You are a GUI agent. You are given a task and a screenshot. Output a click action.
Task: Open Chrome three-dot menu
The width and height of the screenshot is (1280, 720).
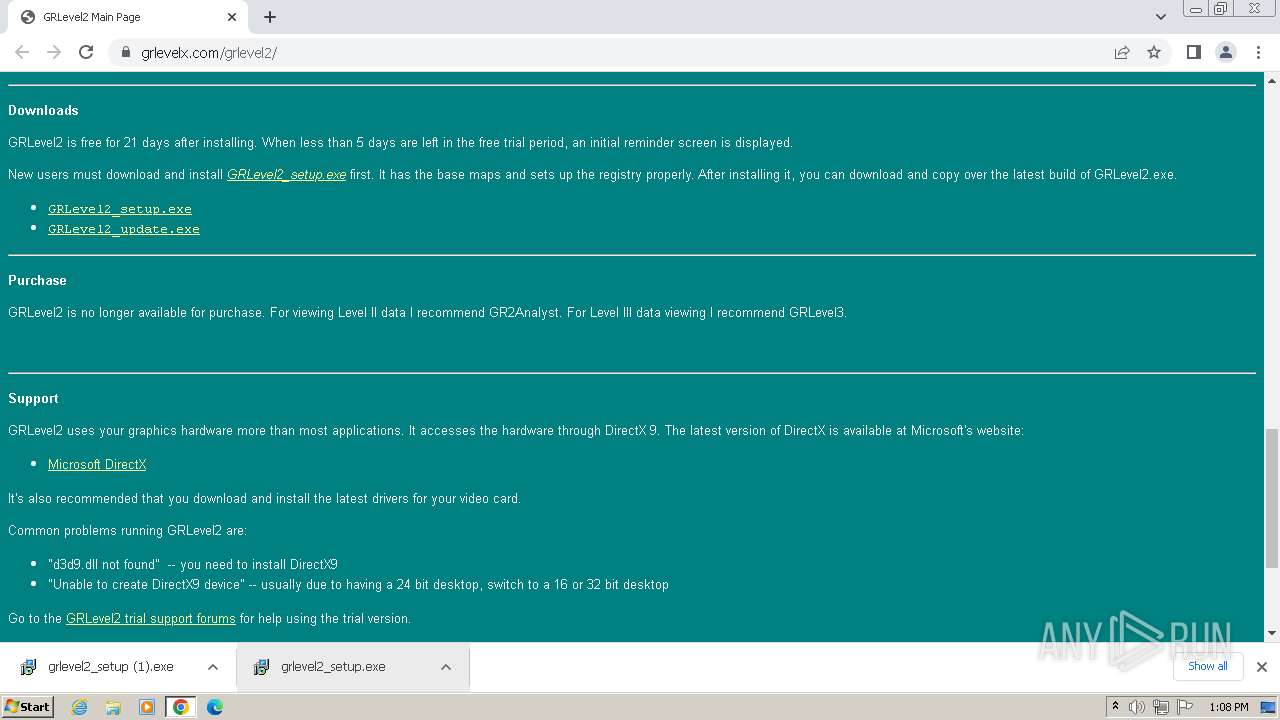click(x=1257, y=52)
